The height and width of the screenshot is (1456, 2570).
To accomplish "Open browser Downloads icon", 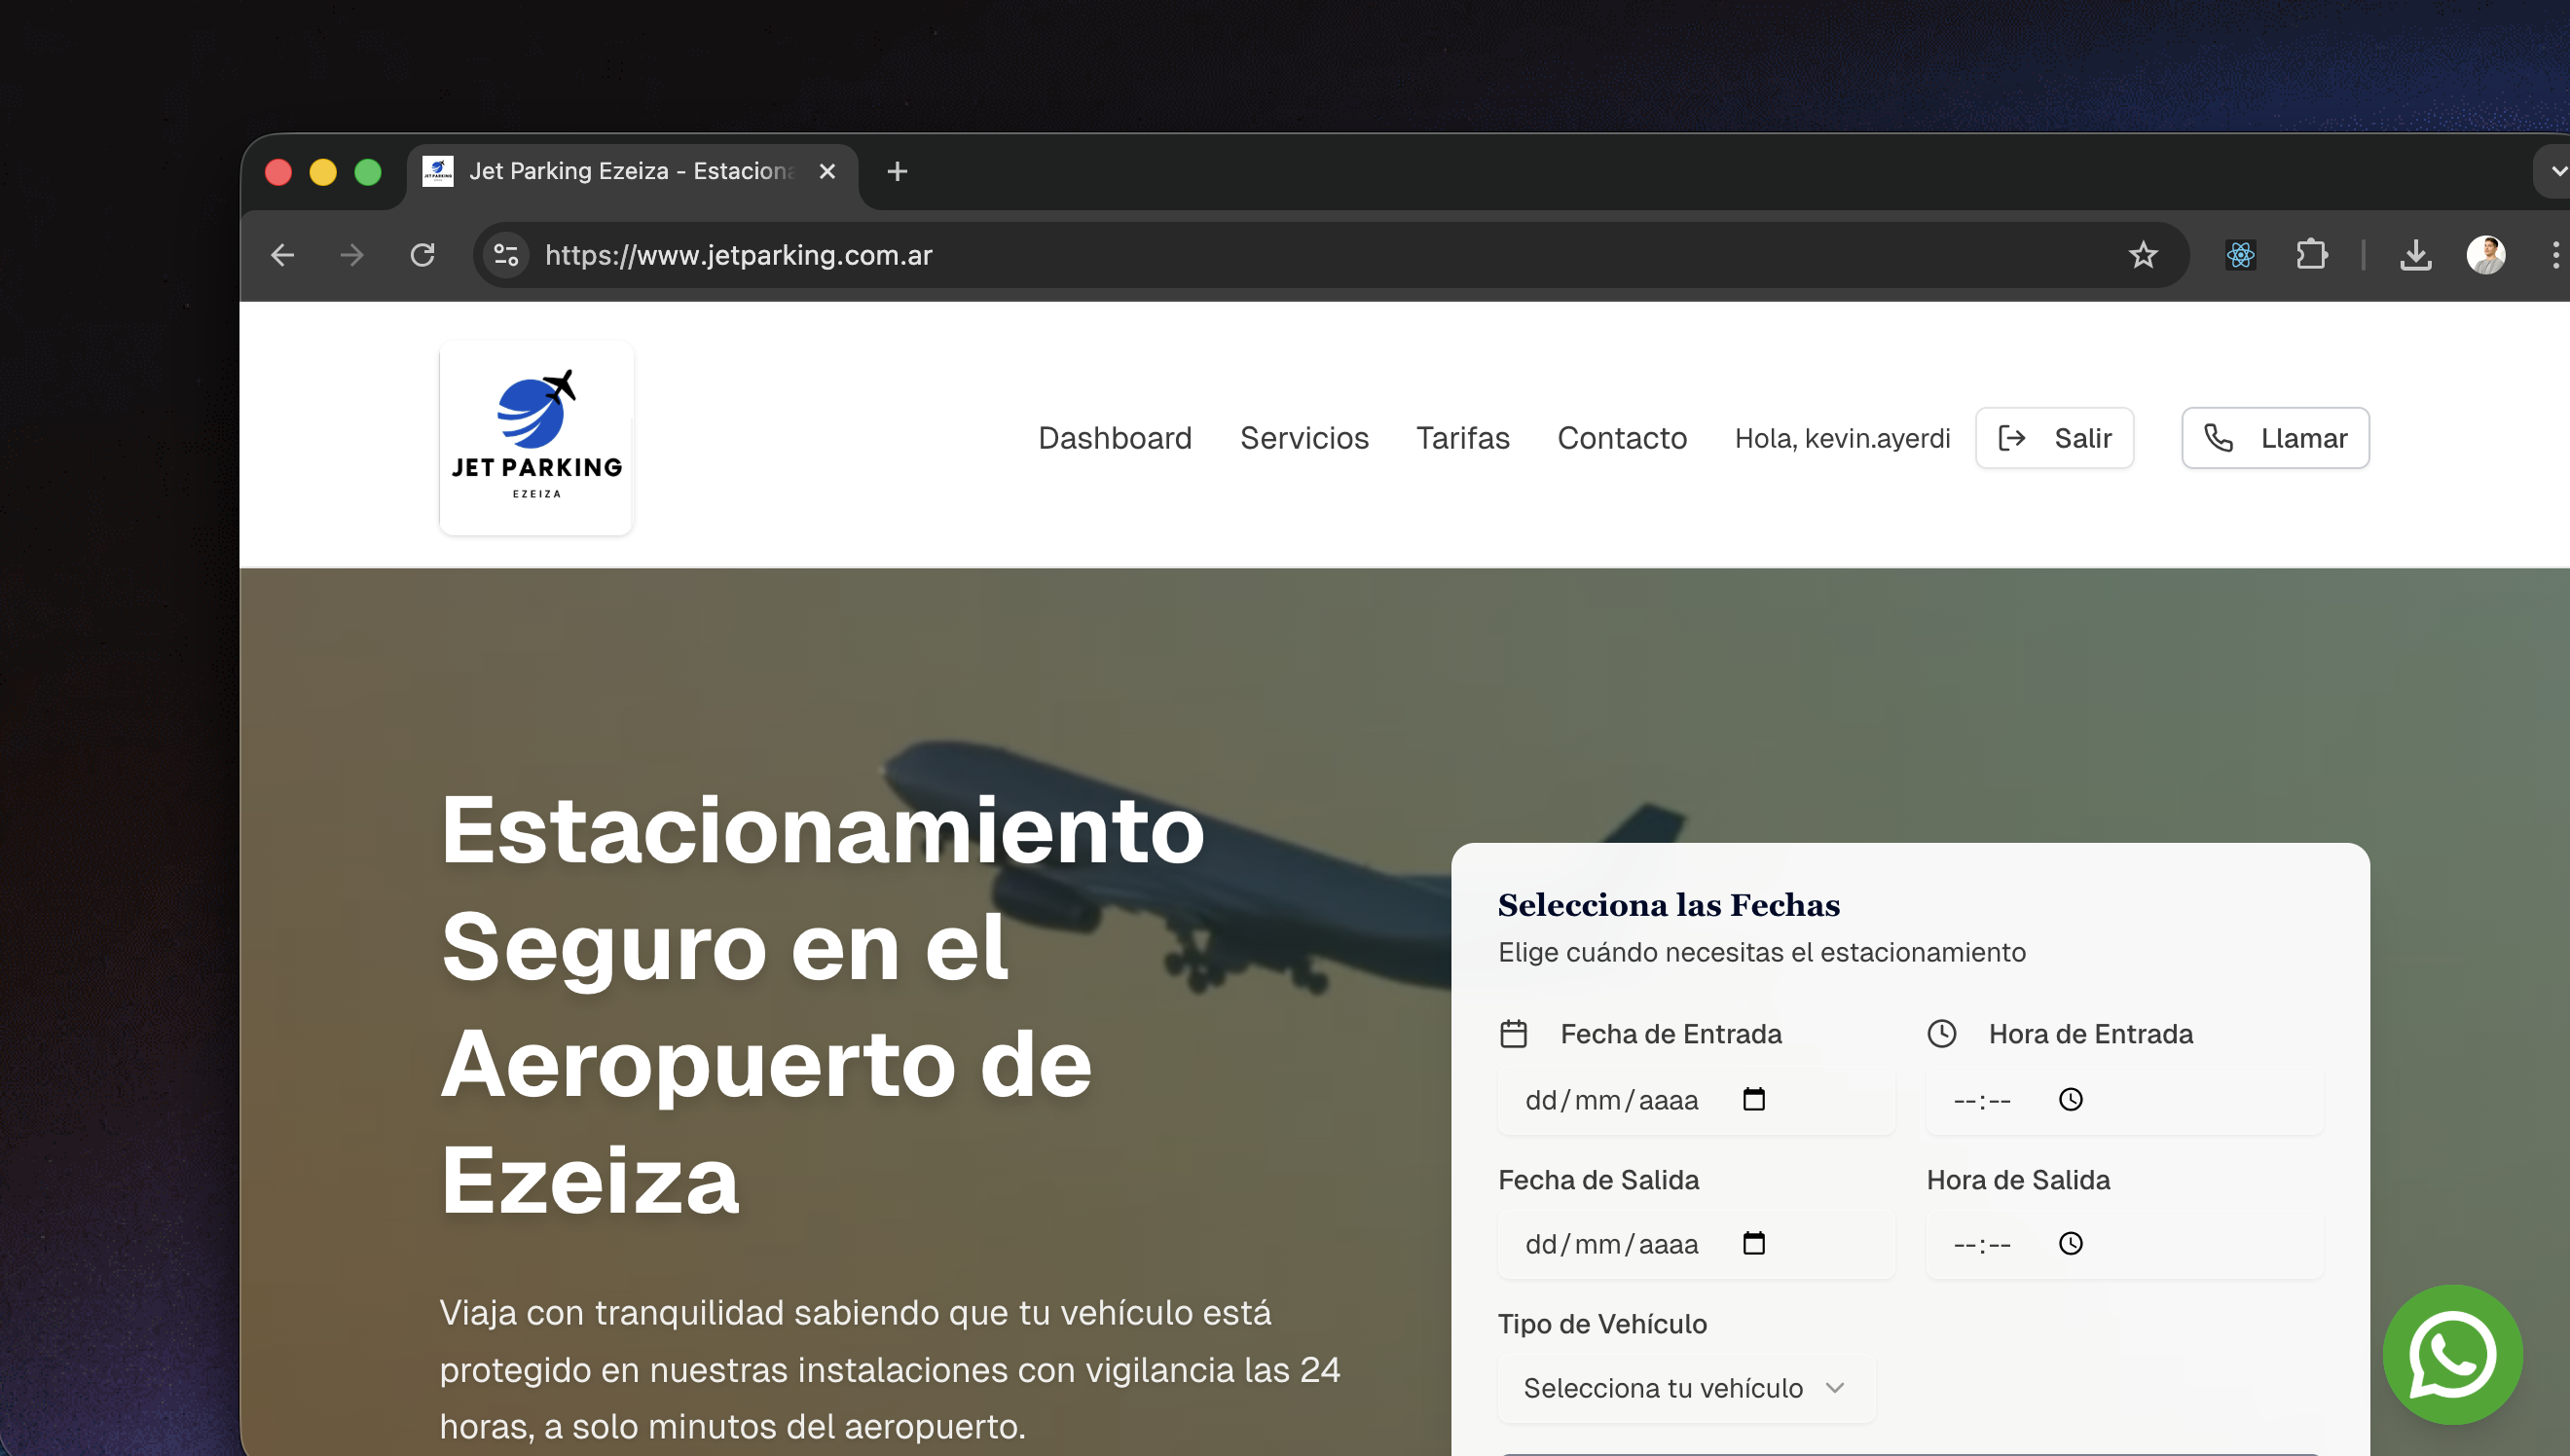I will tap(2417, 255).
